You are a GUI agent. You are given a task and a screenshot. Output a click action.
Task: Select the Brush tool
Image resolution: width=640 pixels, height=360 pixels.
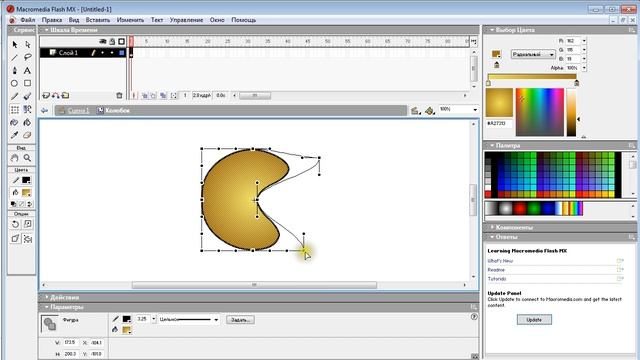[27, 96]
